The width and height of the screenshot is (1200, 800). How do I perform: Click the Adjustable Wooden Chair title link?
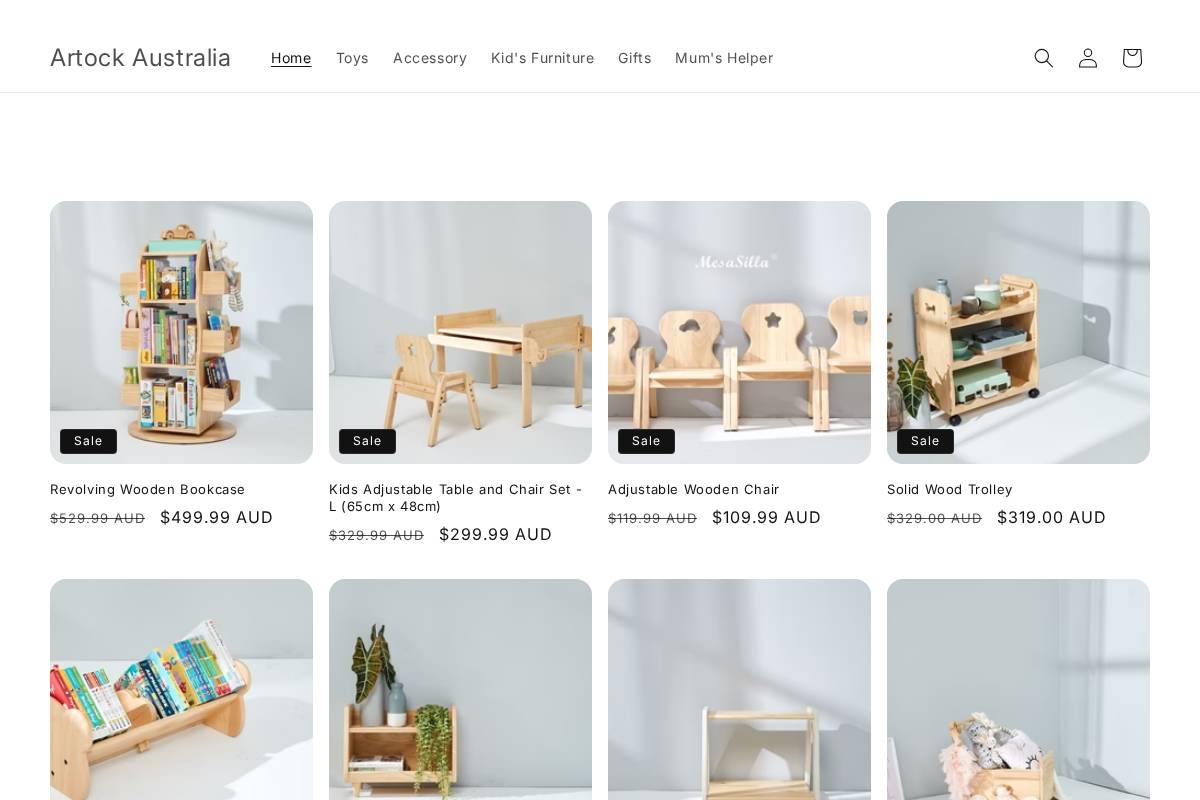[693, 490]
